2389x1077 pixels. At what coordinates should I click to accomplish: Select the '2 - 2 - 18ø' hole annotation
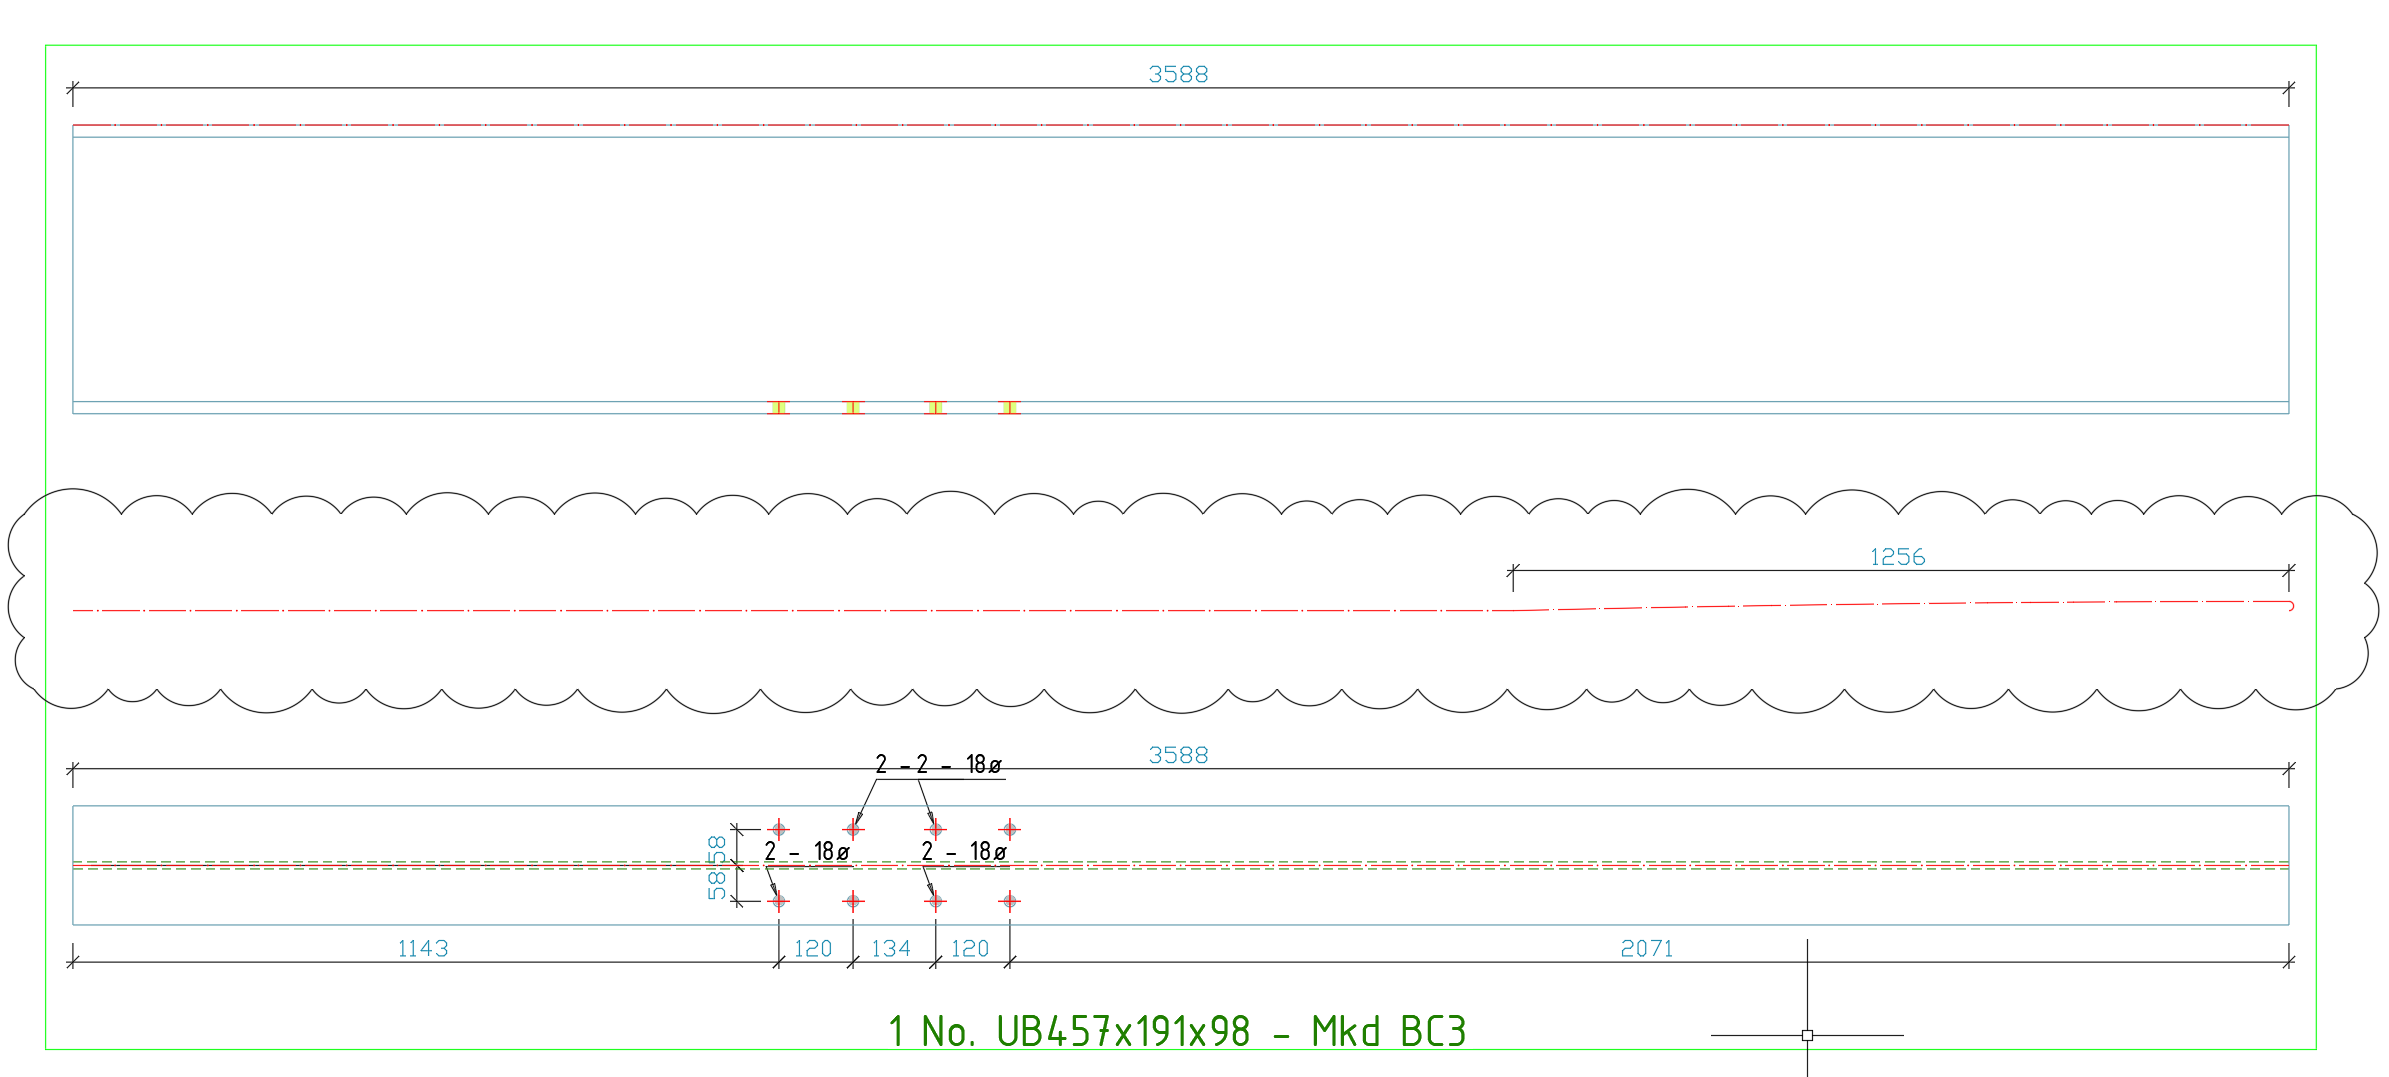tap(938, 764)
